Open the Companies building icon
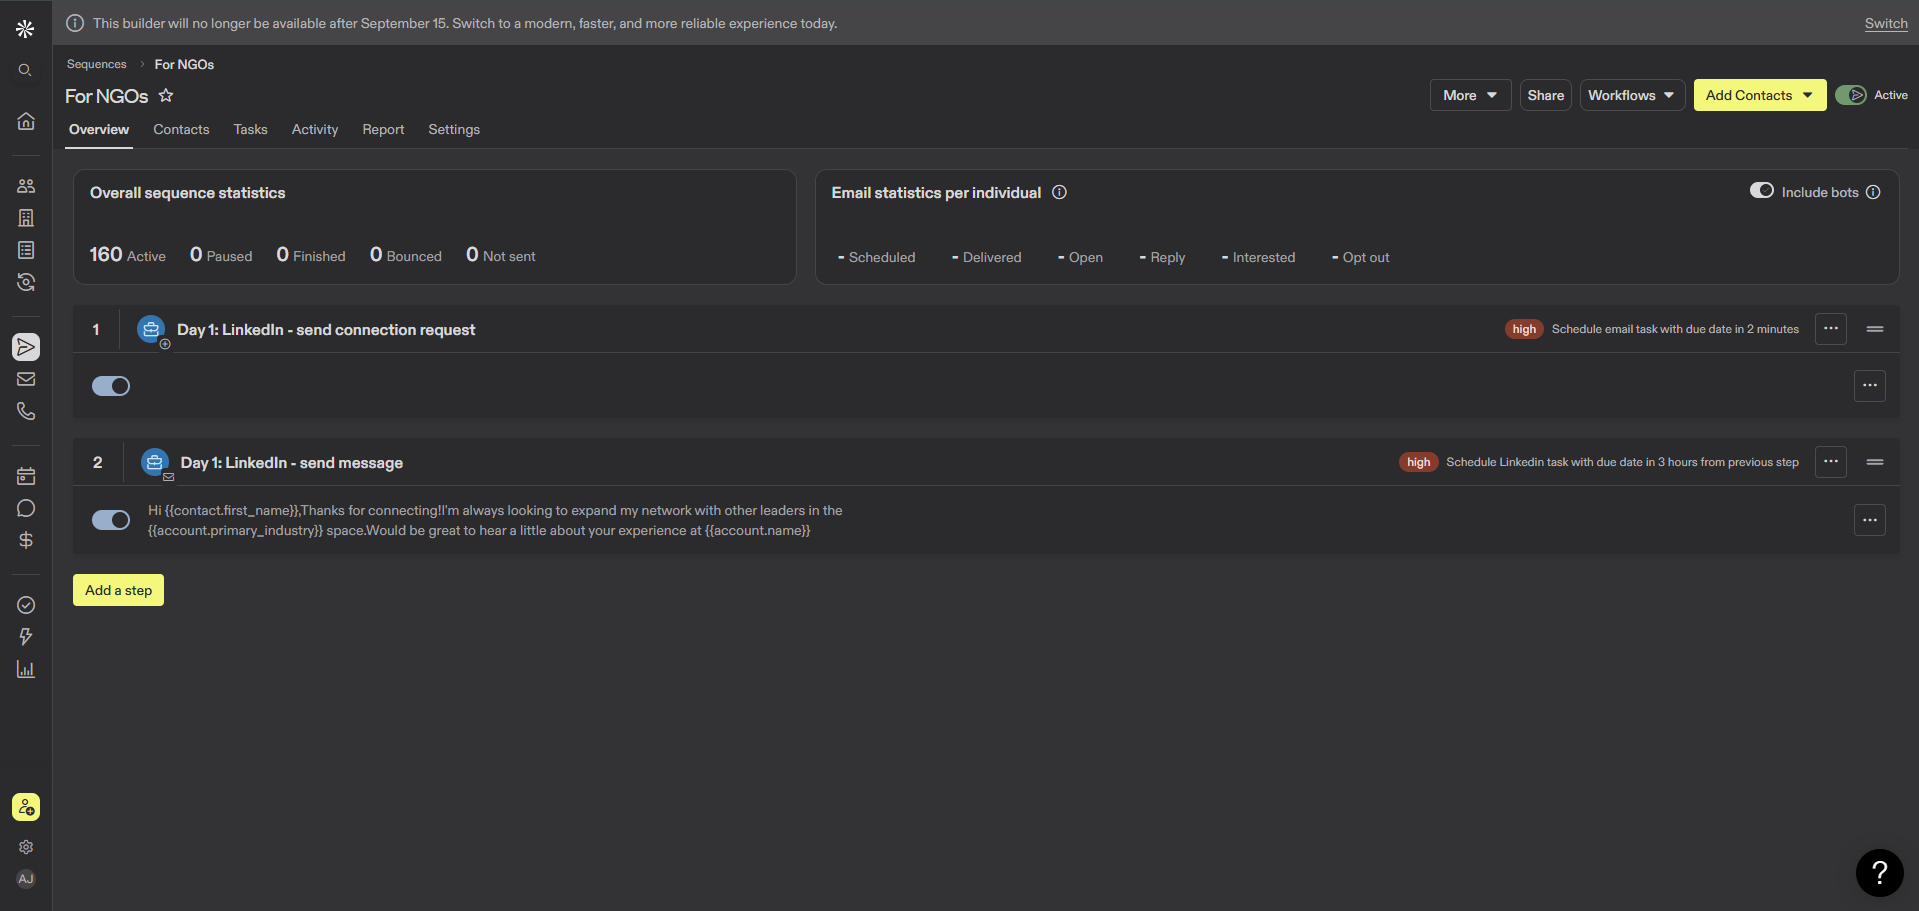 26,218
